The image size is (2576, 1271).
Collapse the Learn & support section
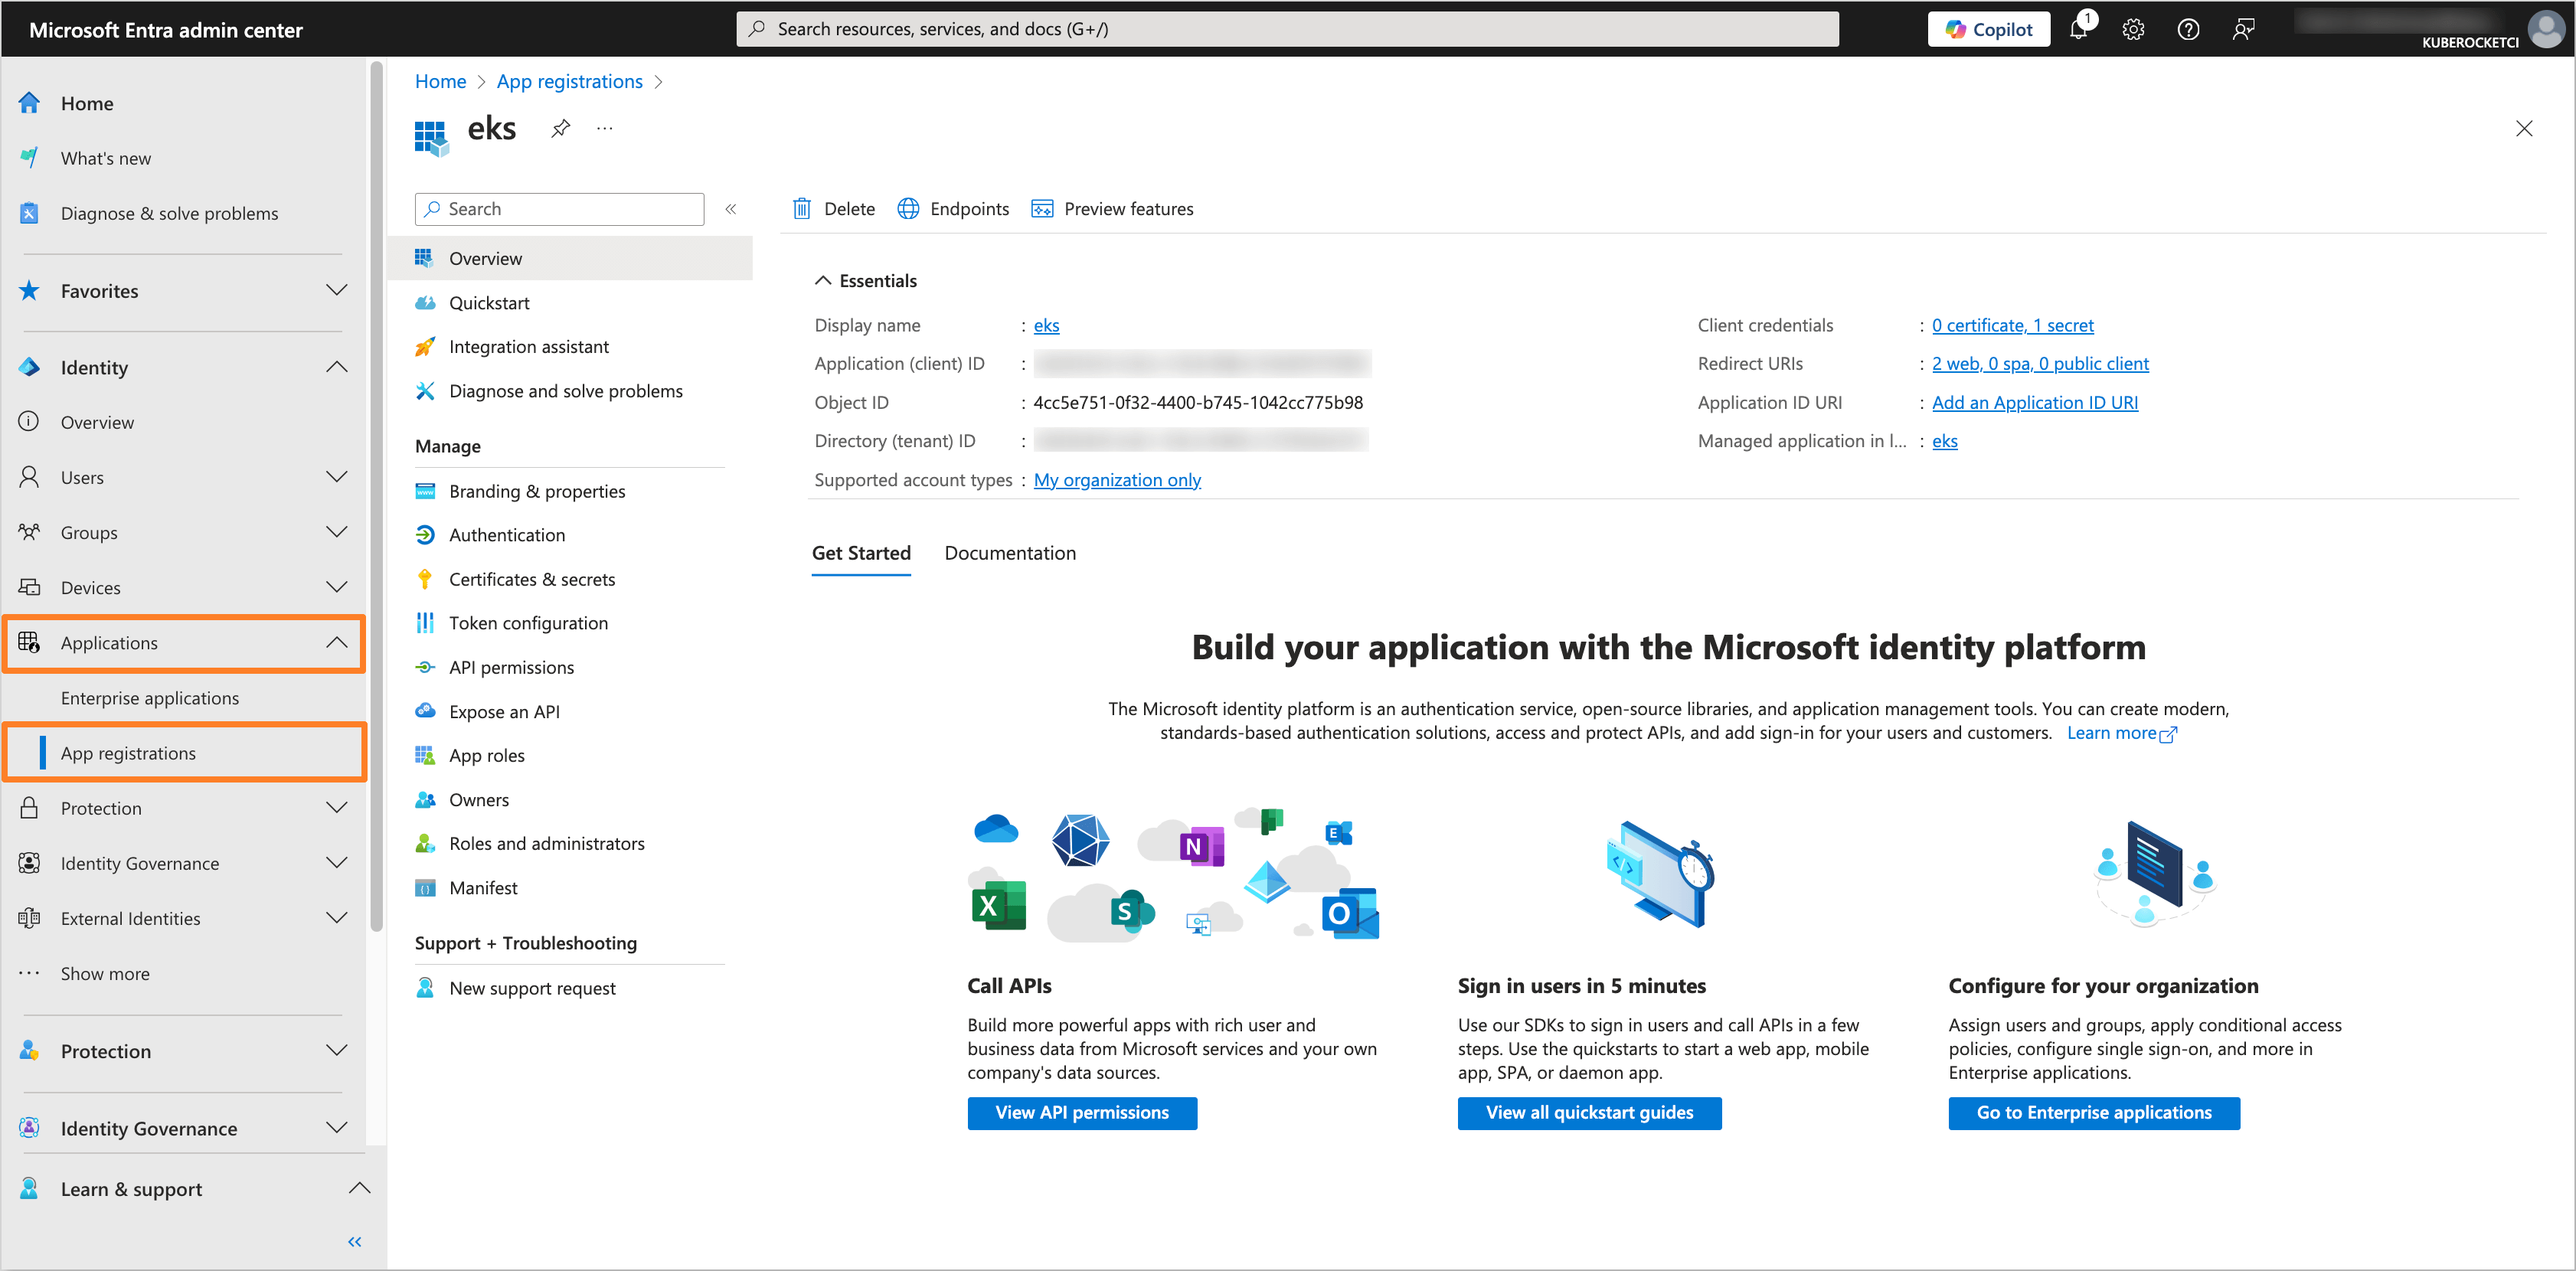(359, 1188)
